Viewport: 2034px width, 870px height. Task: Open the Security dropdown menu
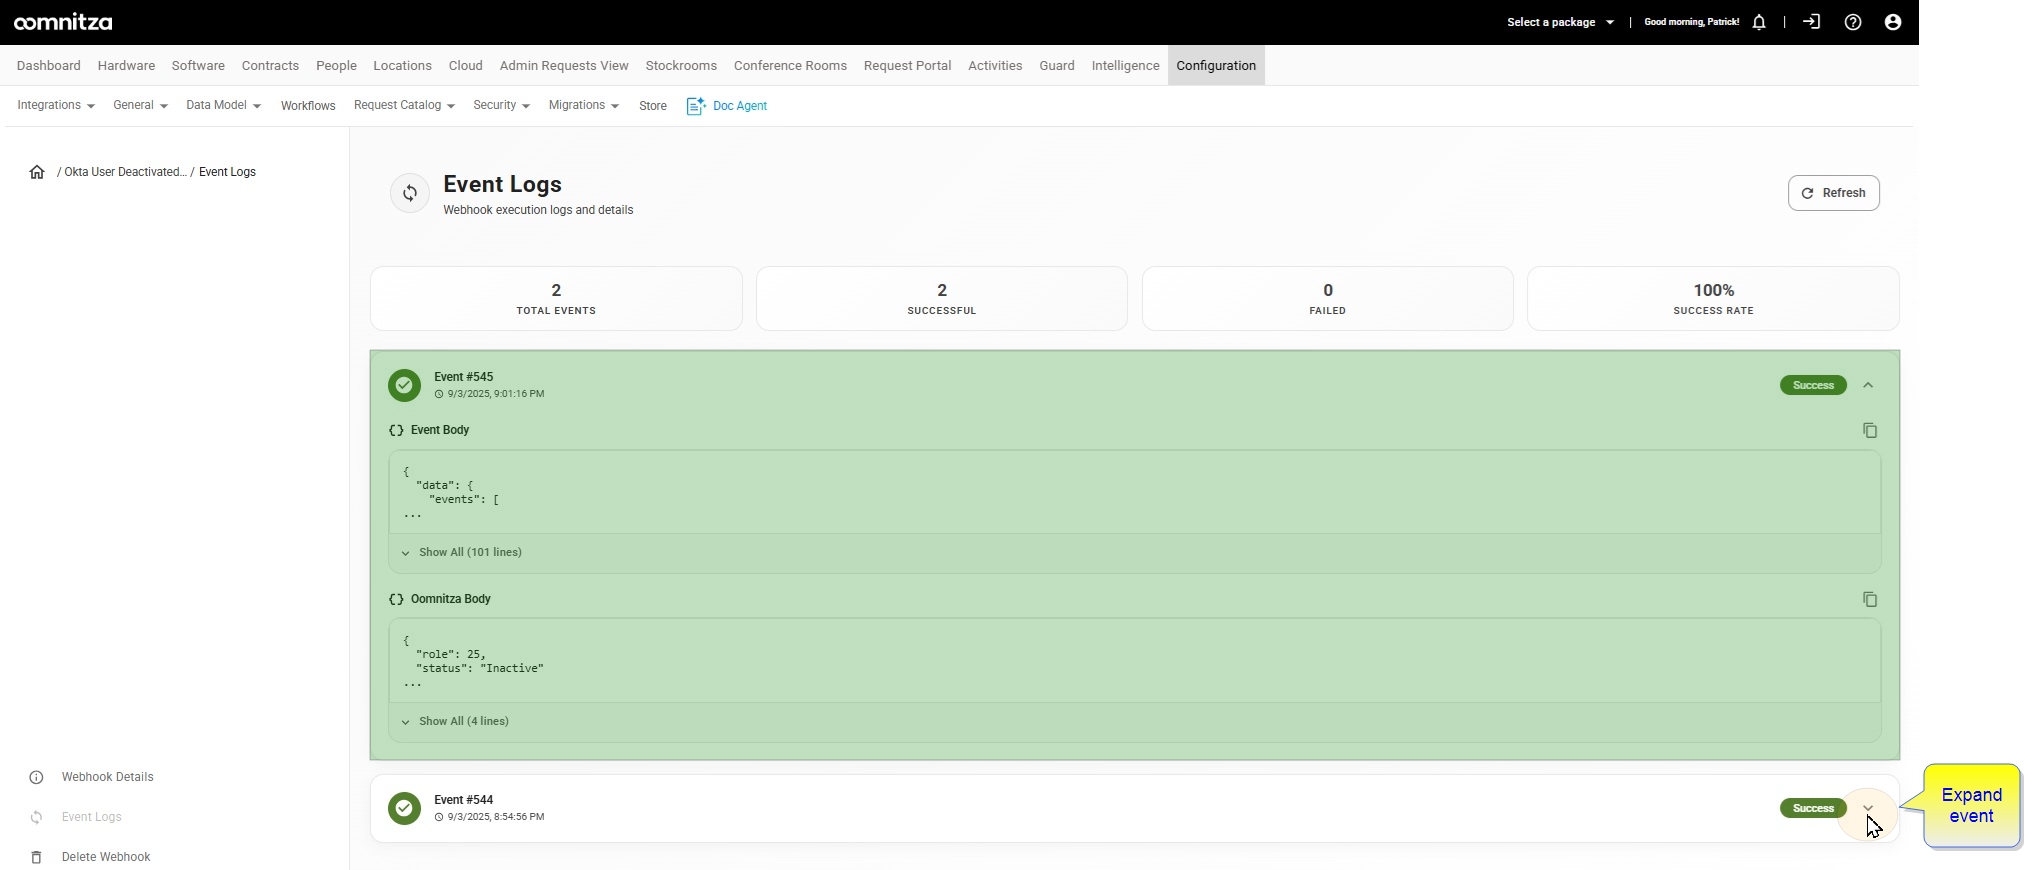501,105
